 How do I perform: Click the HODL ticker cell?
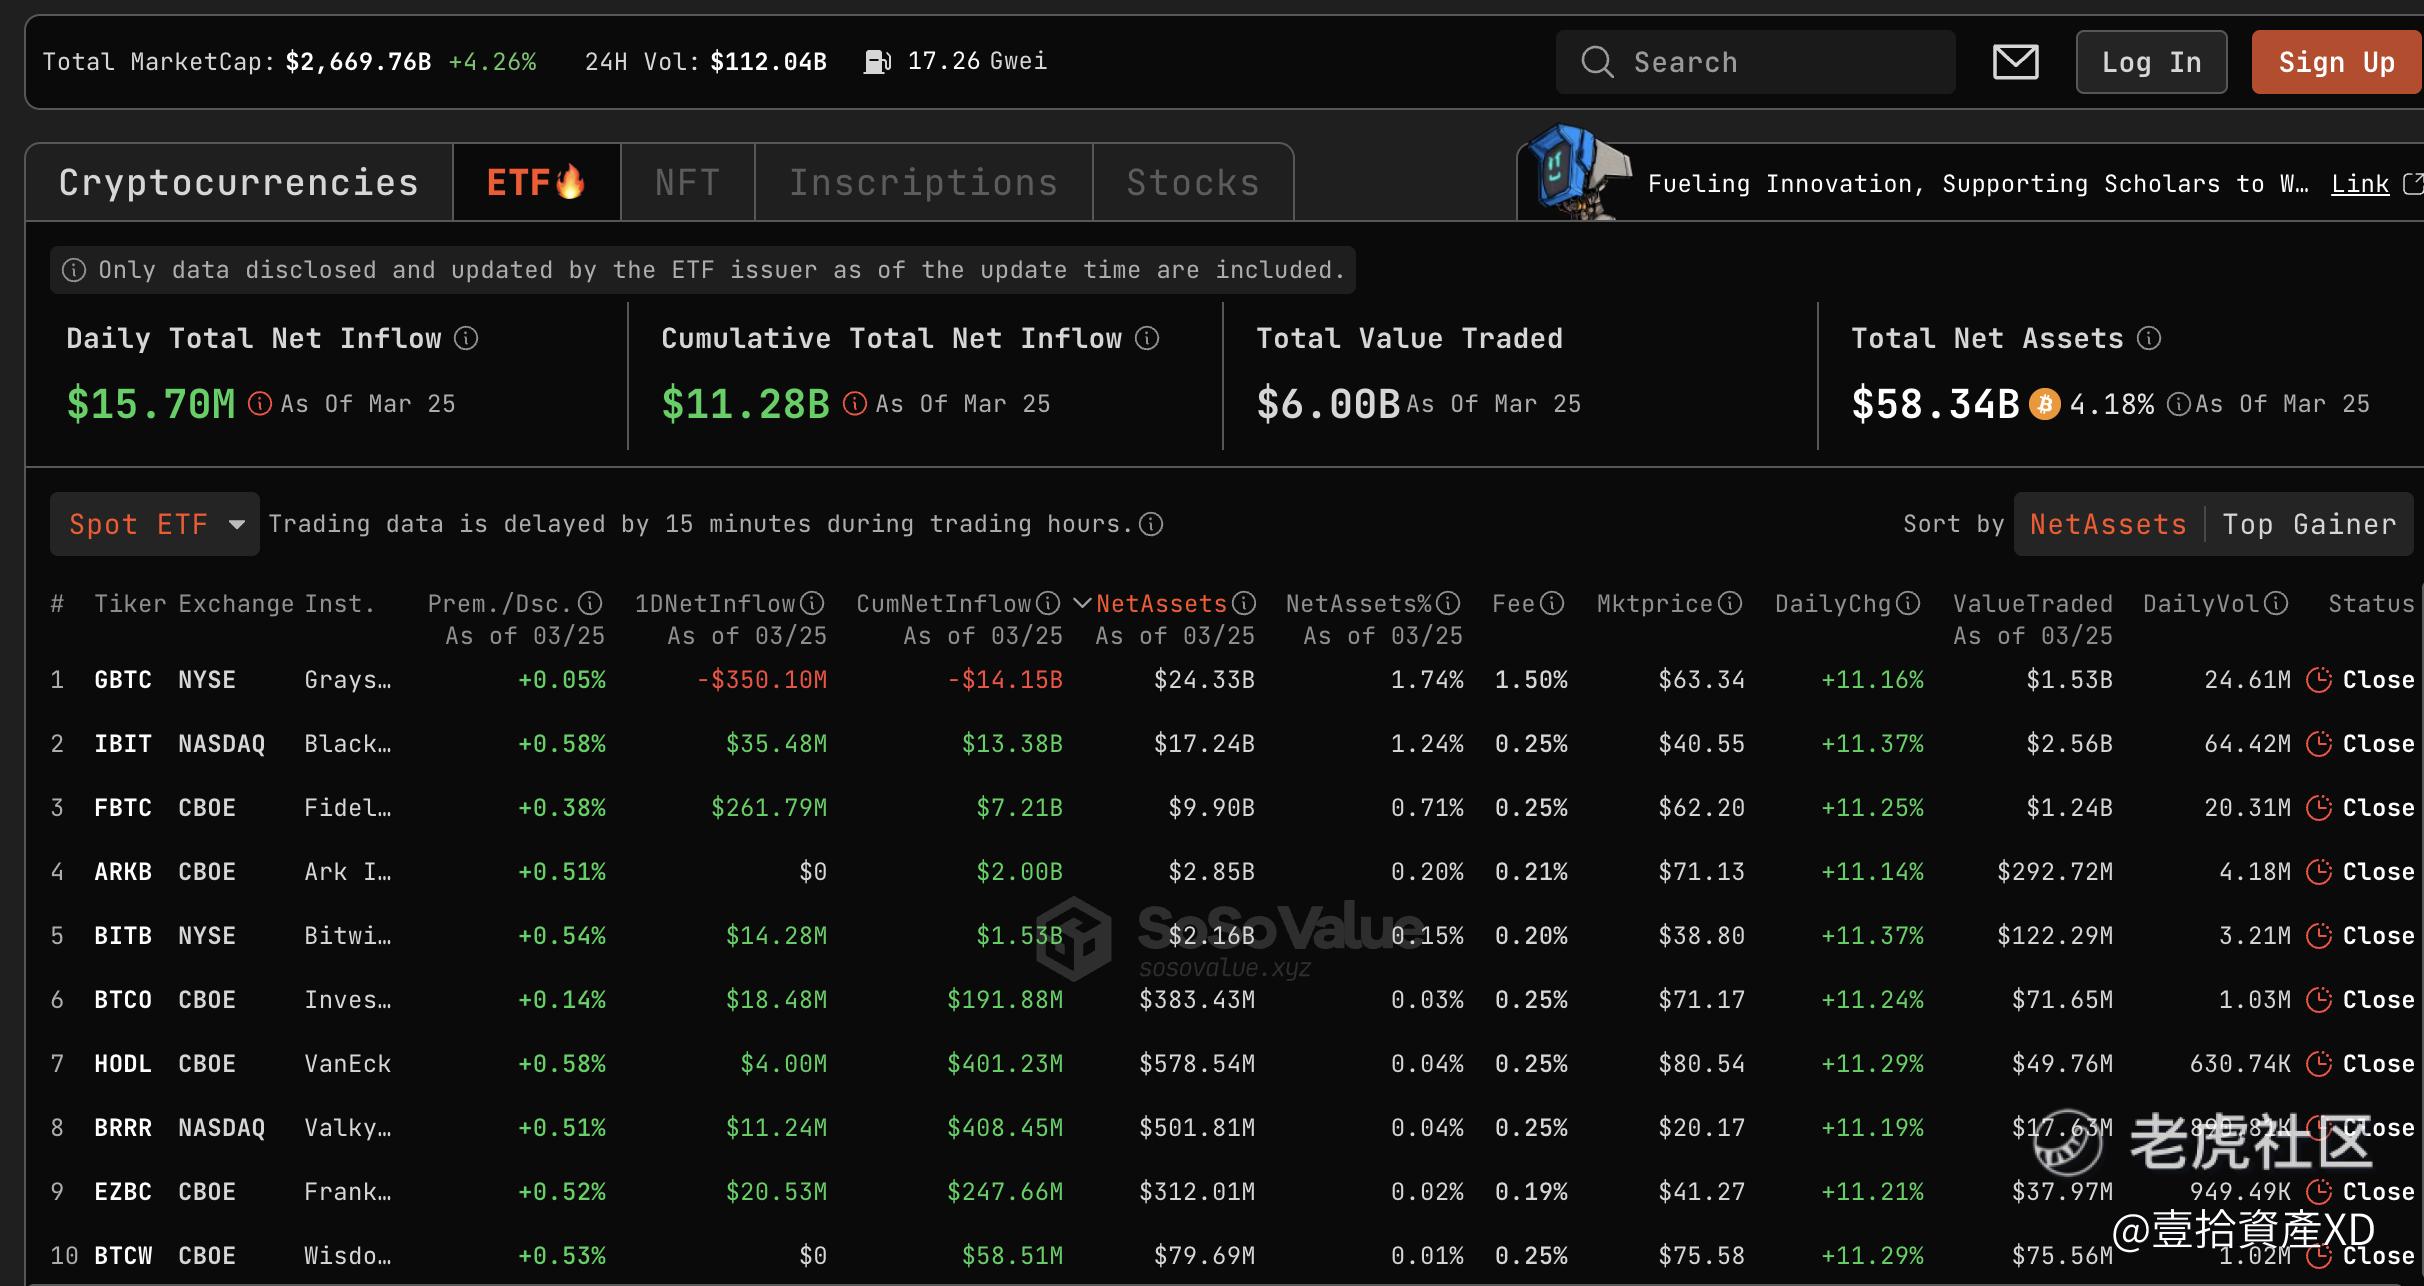pos(123,1064)
